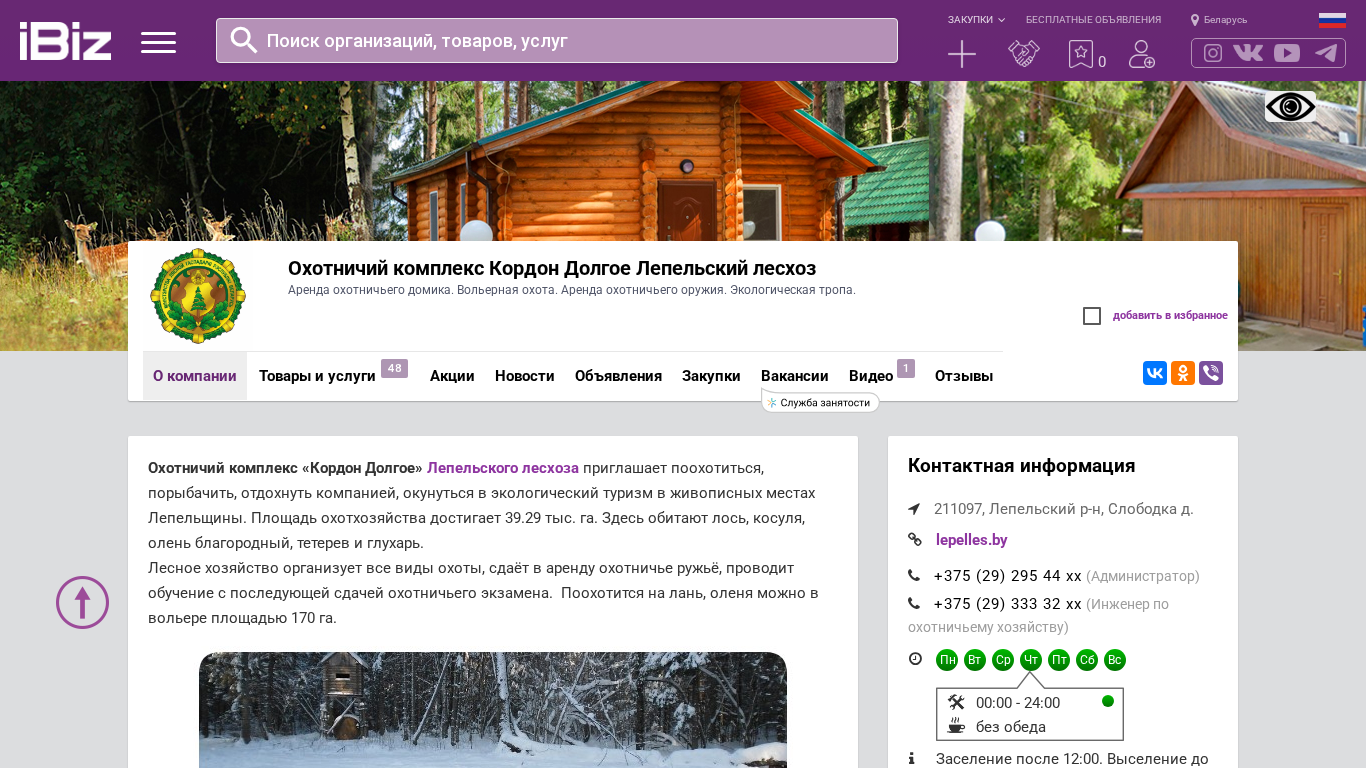Select Monday (Пн) schedule day
This screenshot has height=768, width=1366.
[947, 660]
